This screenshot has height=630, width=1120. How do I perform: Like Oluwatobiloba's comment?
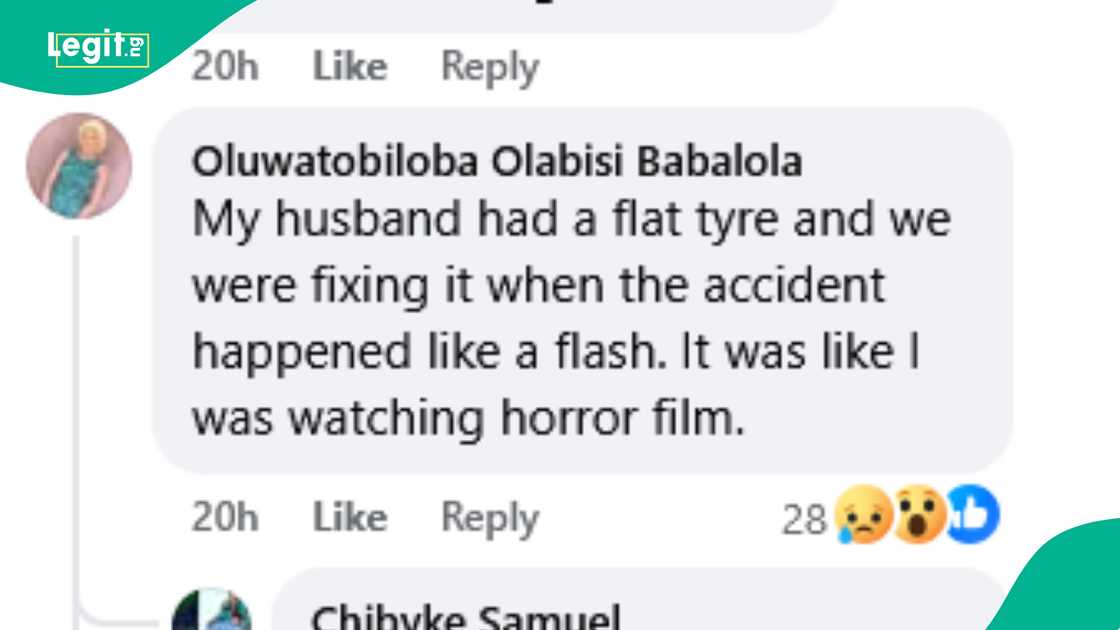pos(347,516)
